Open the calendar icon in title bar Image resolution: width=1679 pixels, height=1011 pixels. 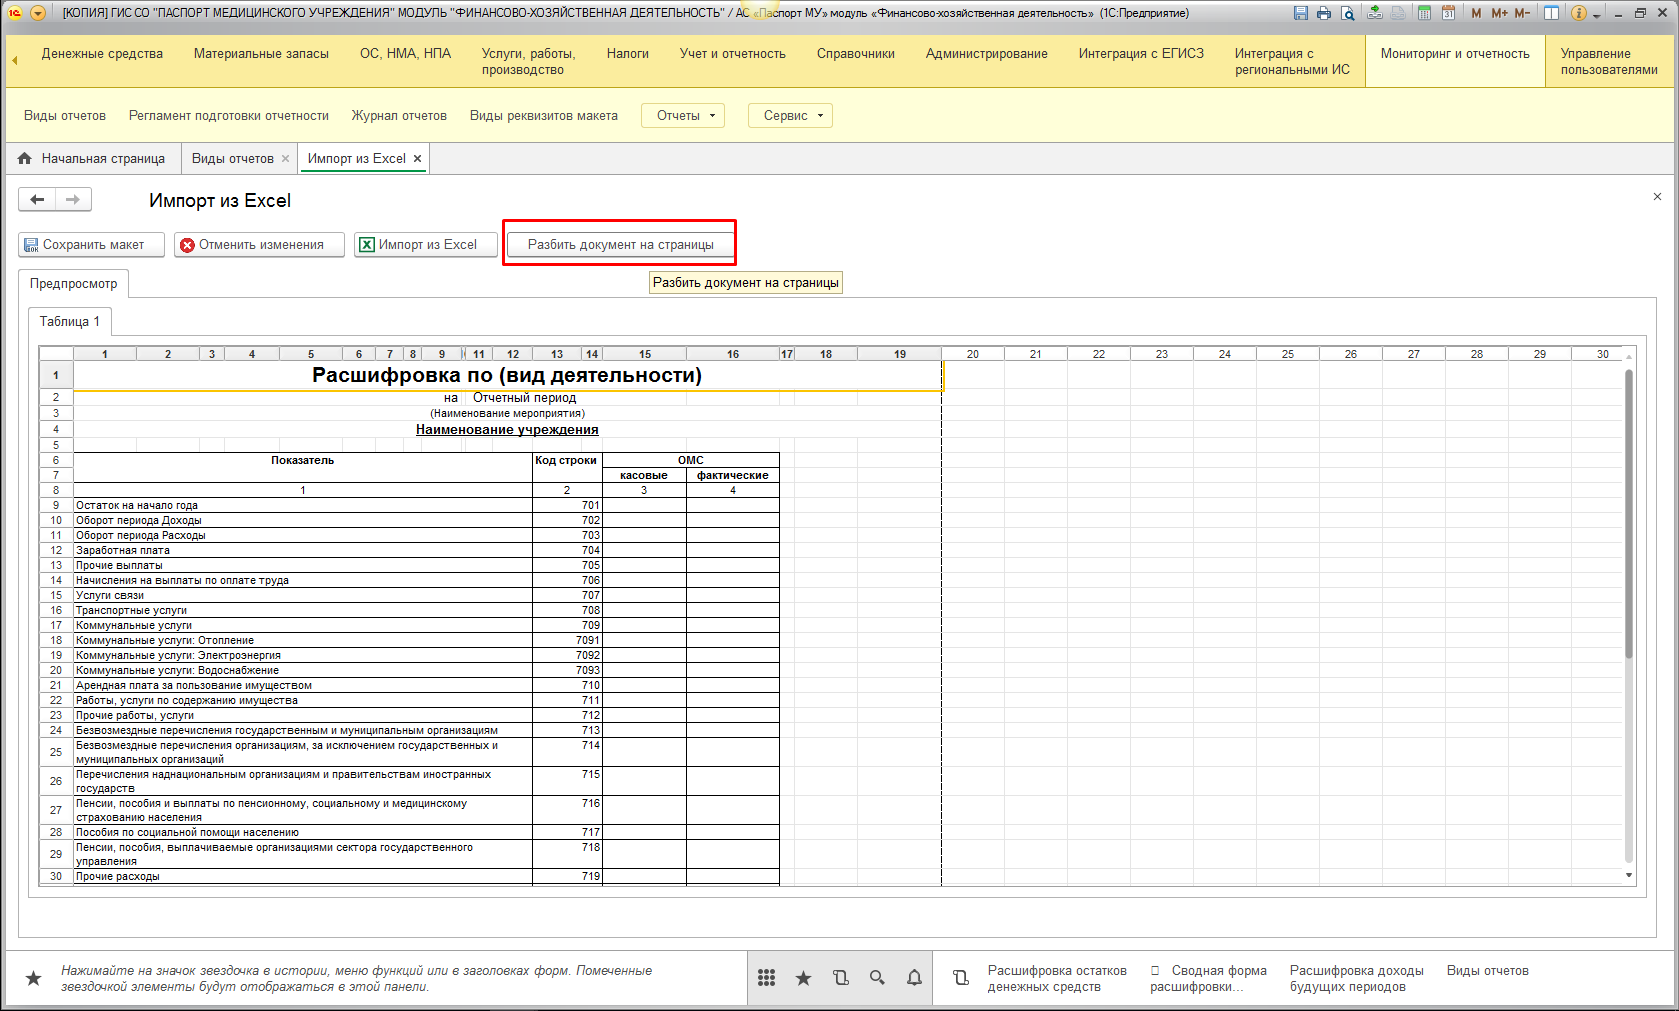click(1448, 13)
